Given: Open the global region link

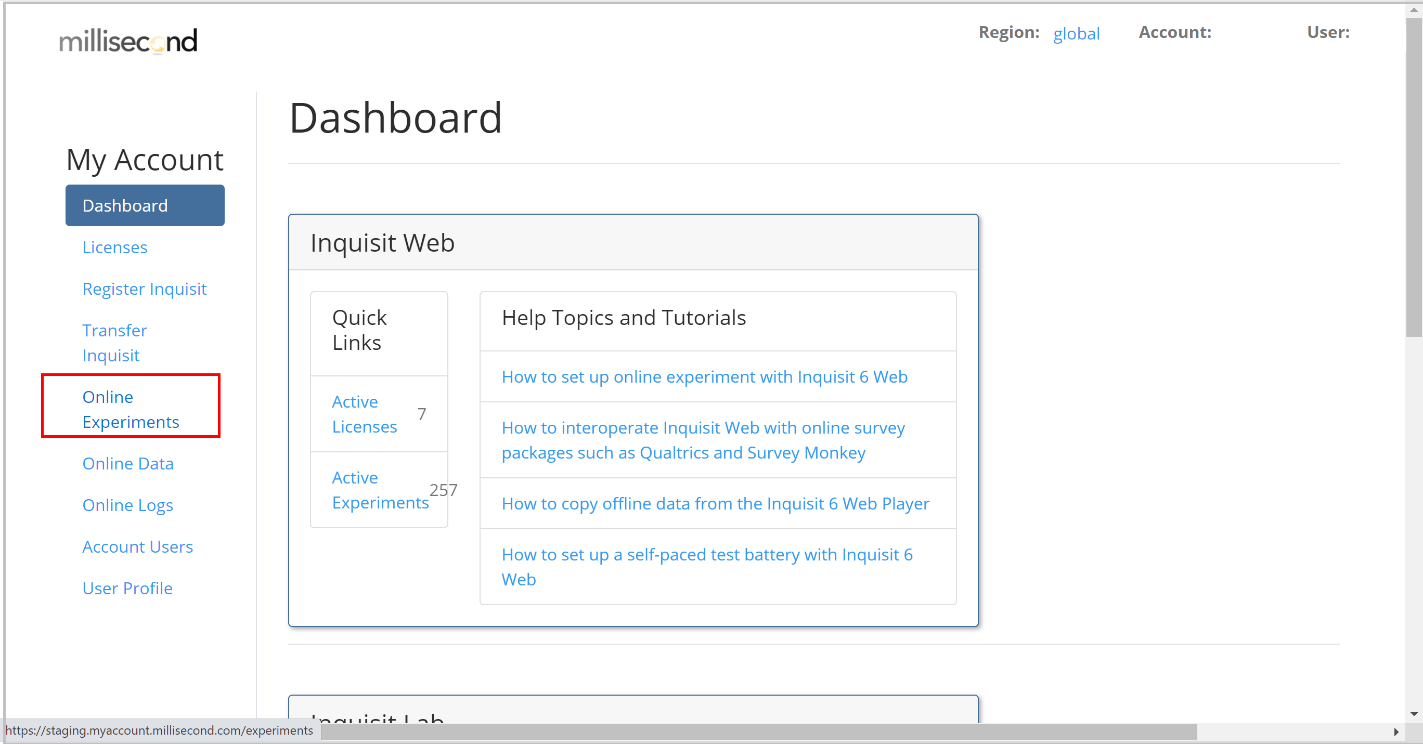Looking at the screenshot, I should tap(1076, 33).
